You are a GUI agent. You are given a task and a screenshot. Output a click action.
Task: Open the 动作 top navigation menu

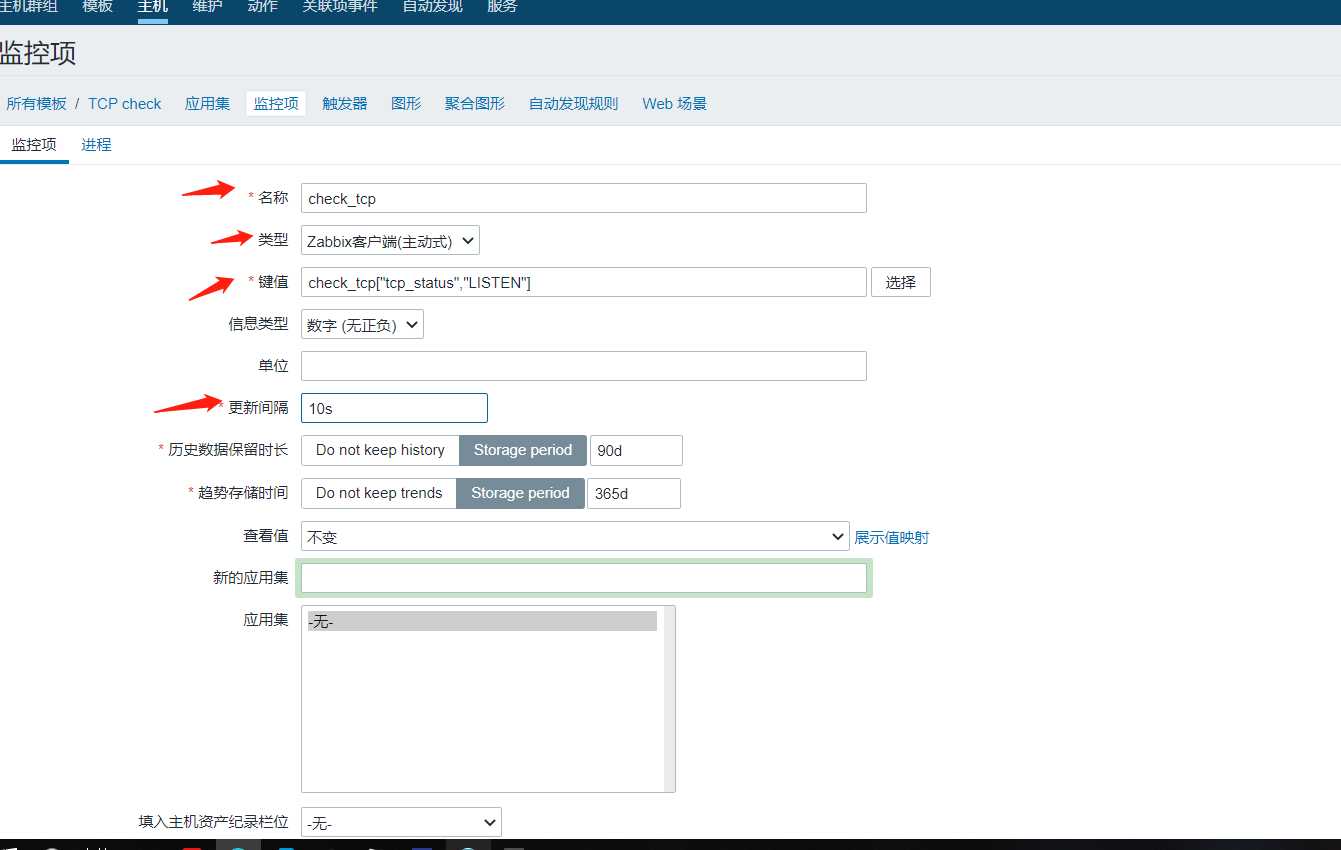[x=262, y=7]
